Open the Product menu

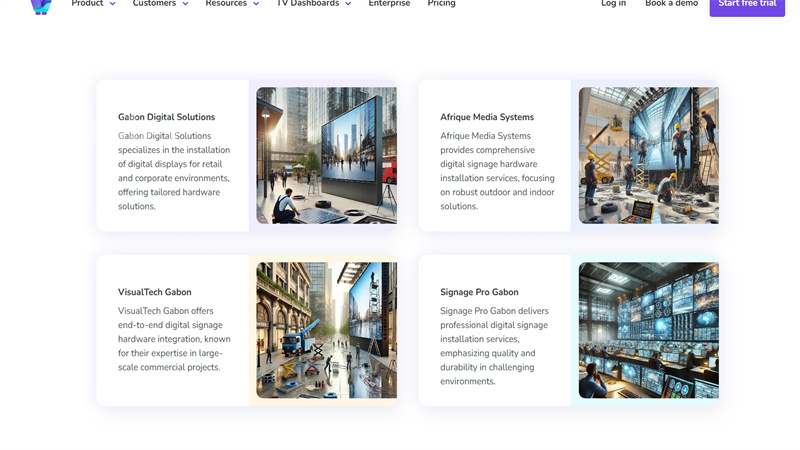tap(87, 4)
